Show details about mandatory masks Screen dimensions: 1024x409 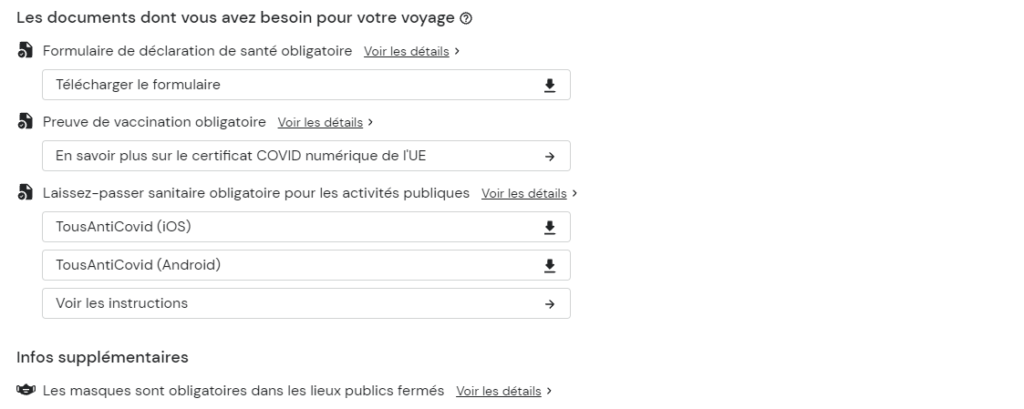(498, 391)
